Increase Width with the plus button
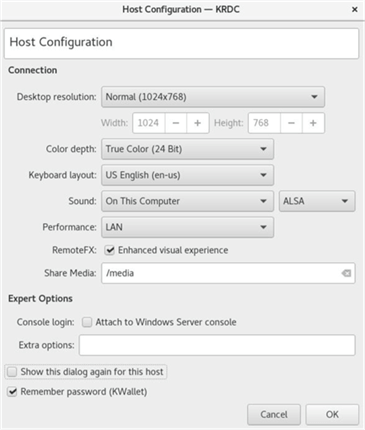Image resolution: width=365 pixels, height=430 pixels. pos(198,123)
